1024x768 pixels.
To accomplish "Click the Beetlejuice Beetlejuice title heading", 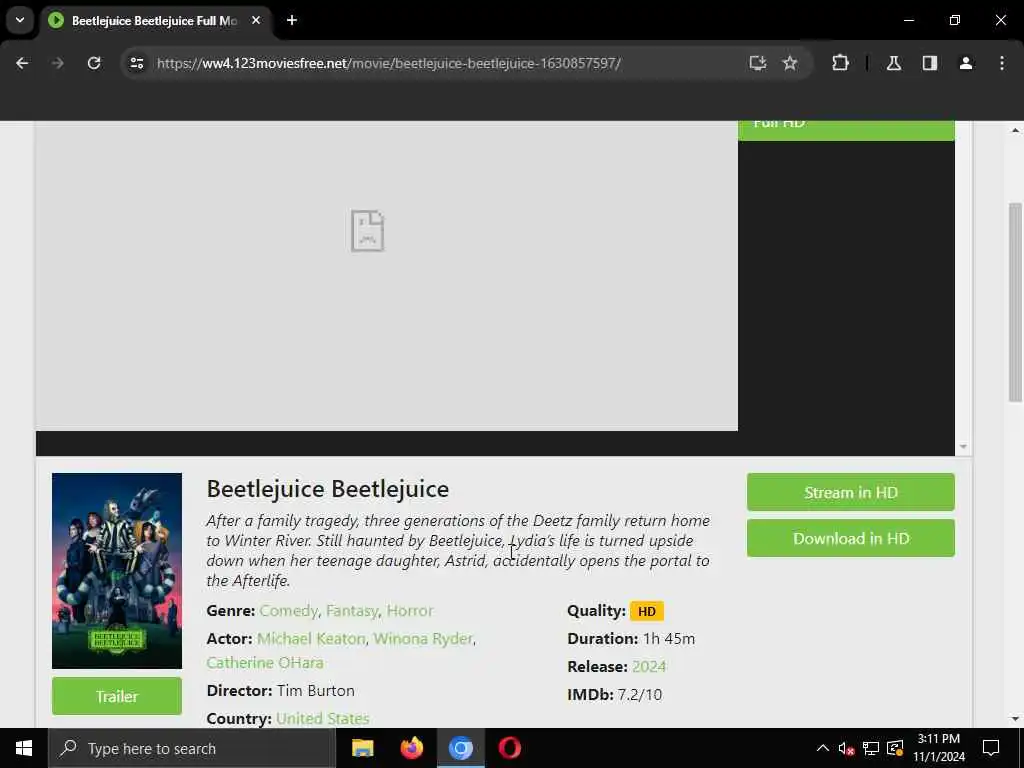I will point(328,488).
